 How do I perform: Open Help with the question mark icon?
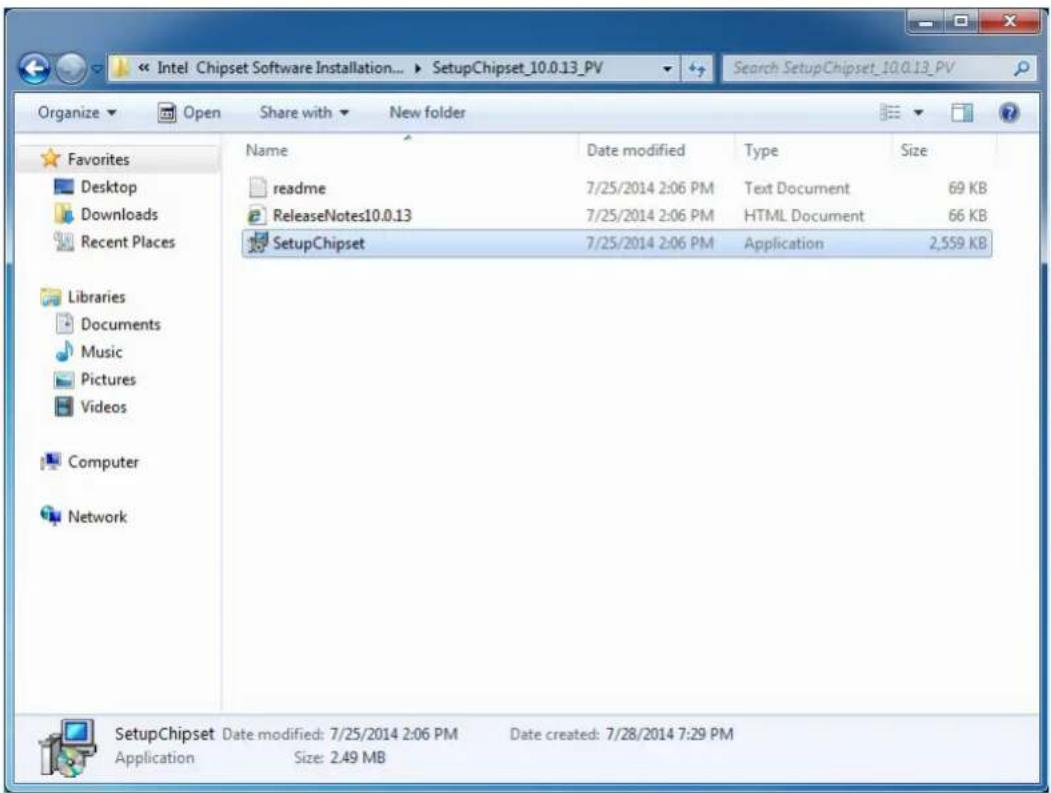1009,113
